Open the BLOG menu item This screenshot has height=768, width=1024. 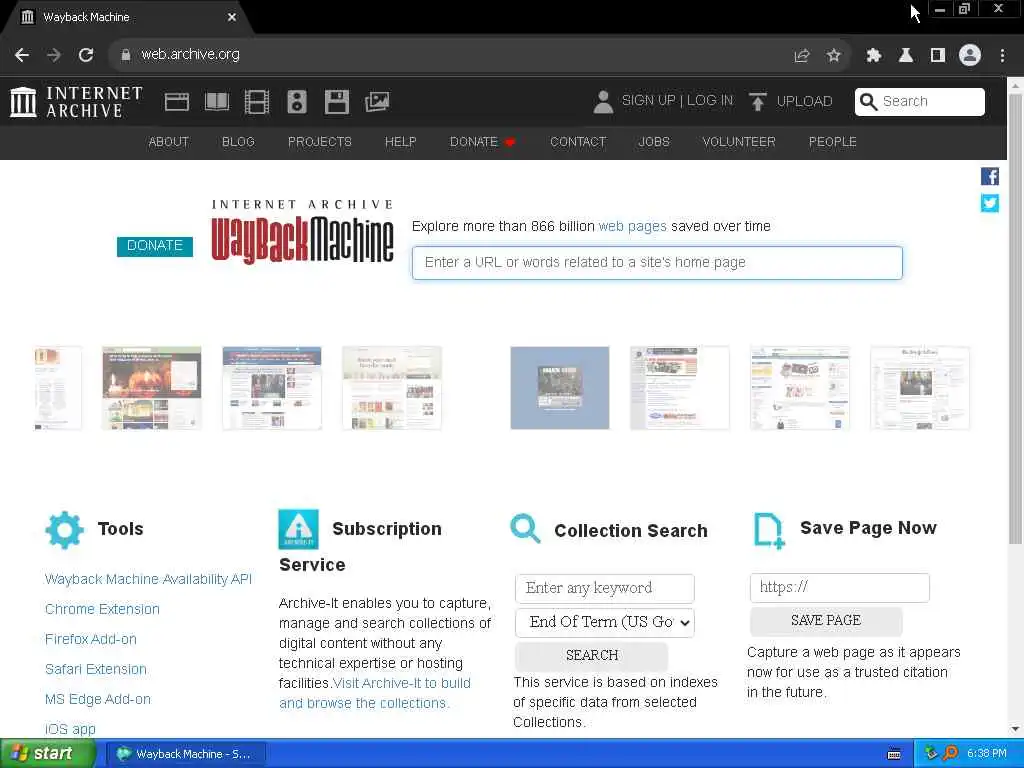[238, 142]
